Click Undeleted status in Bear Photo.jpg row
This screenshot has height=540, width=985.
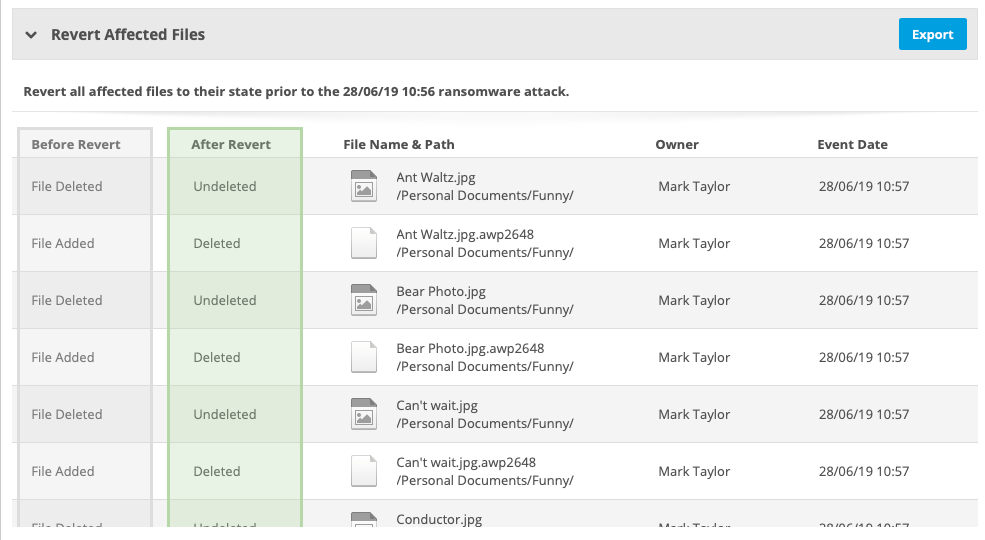225,300
